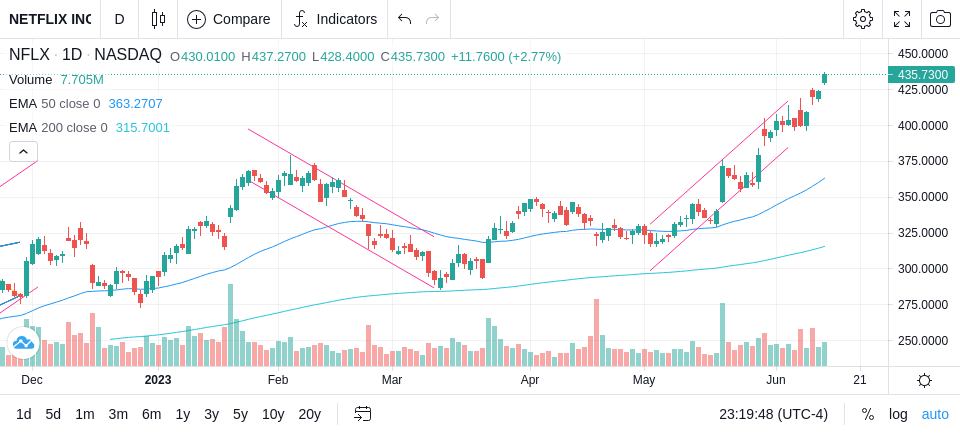
Task: Set range to 1d
Action: pos(24,414)
